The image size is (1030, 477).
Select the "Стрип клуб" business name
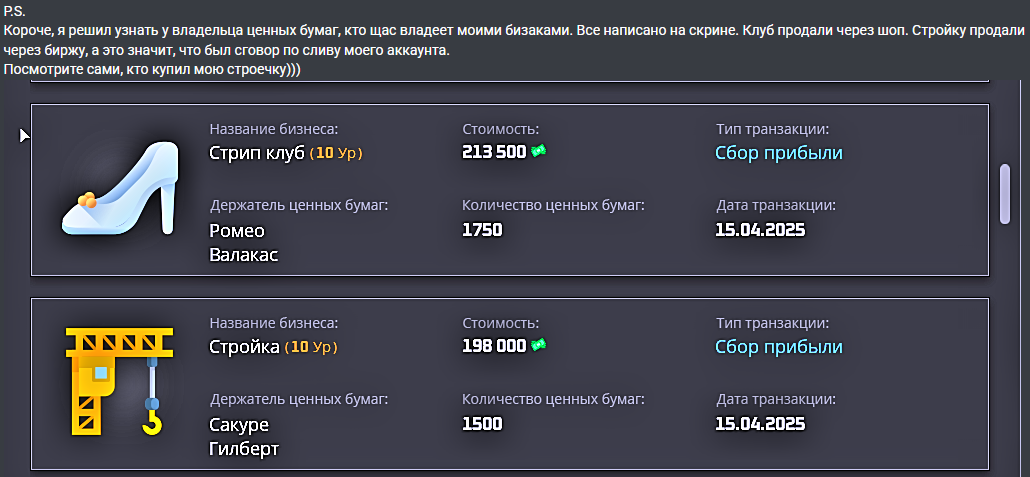coord(255,153)
